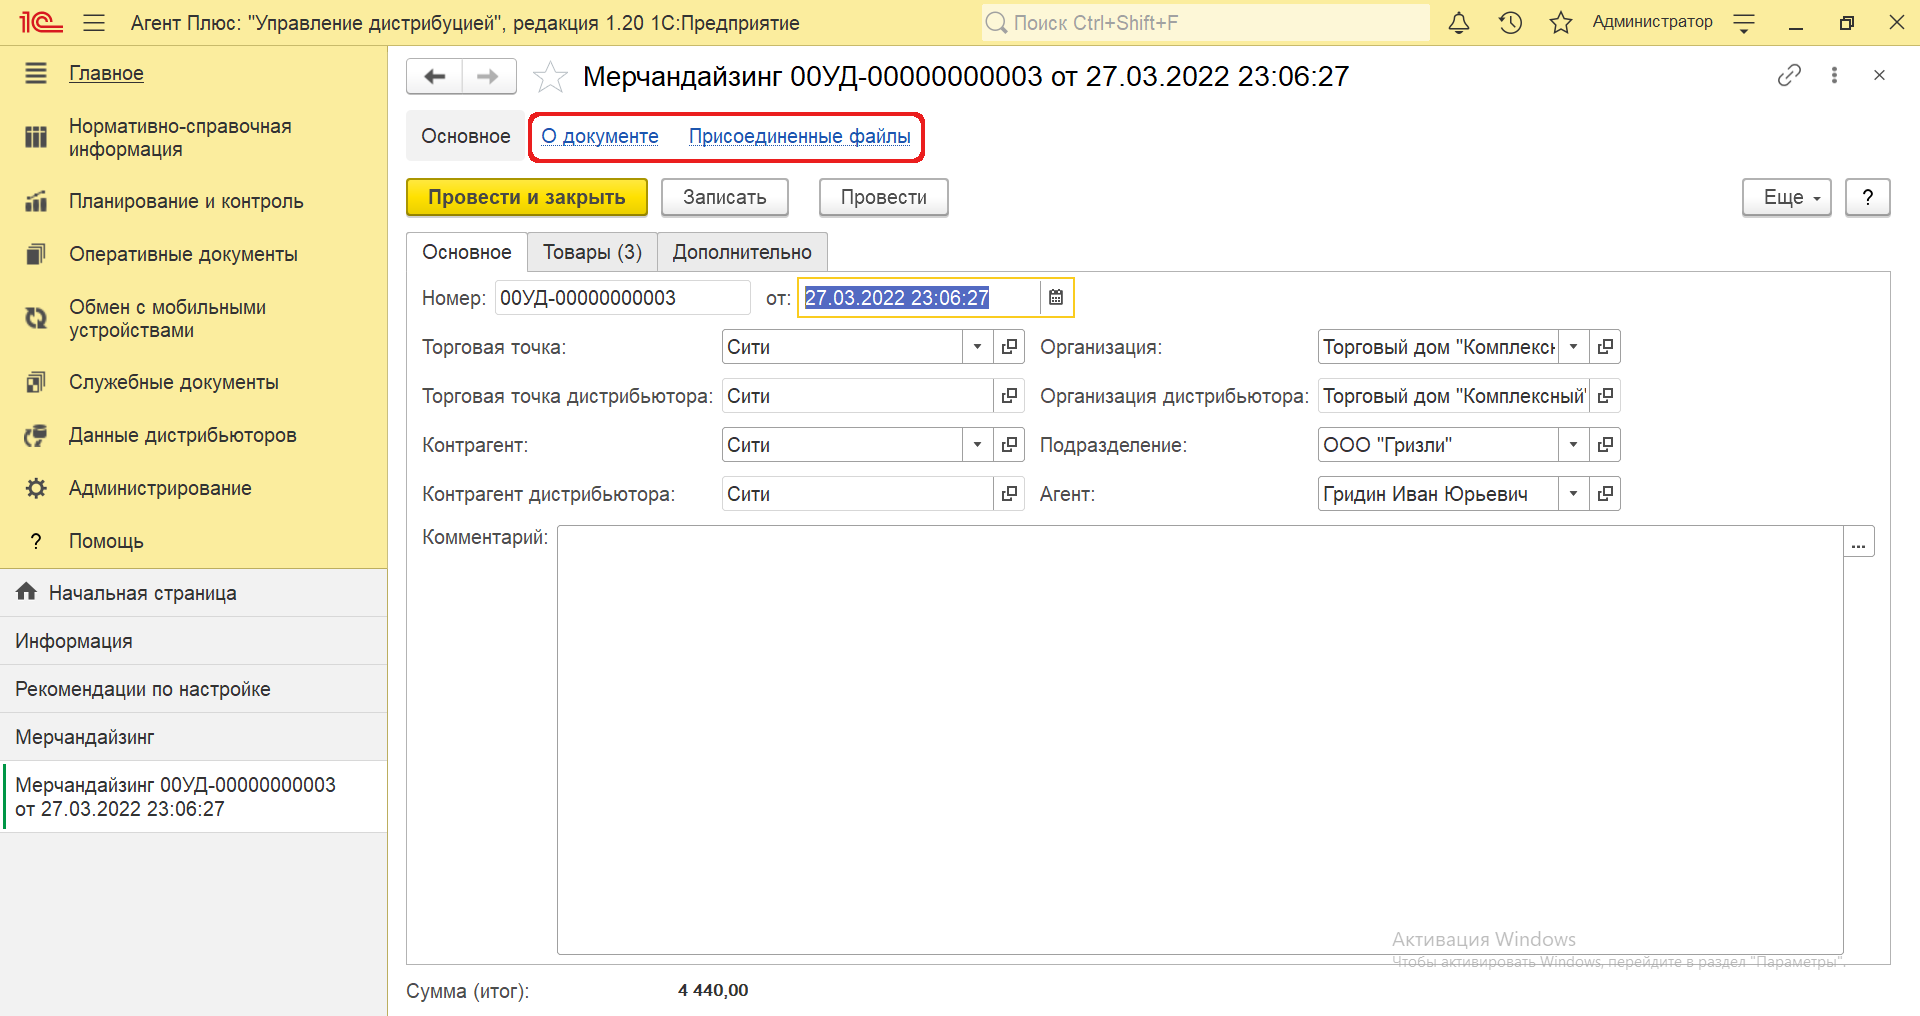Open О документе link
Viewport: 1920px width, 1016px height.
(x=600, y=136)
